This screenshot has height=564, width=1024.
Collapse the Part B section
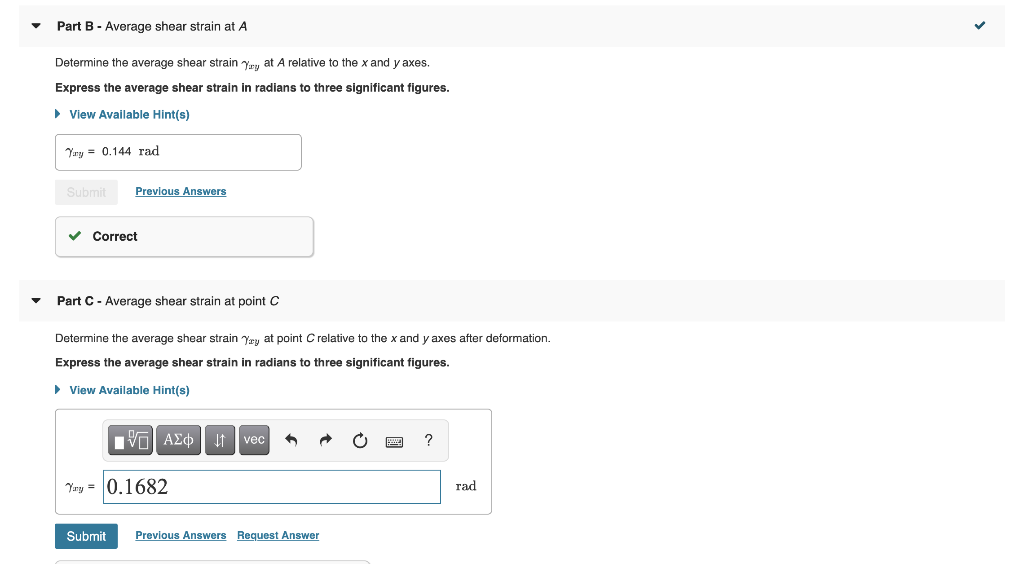[36, 26]
